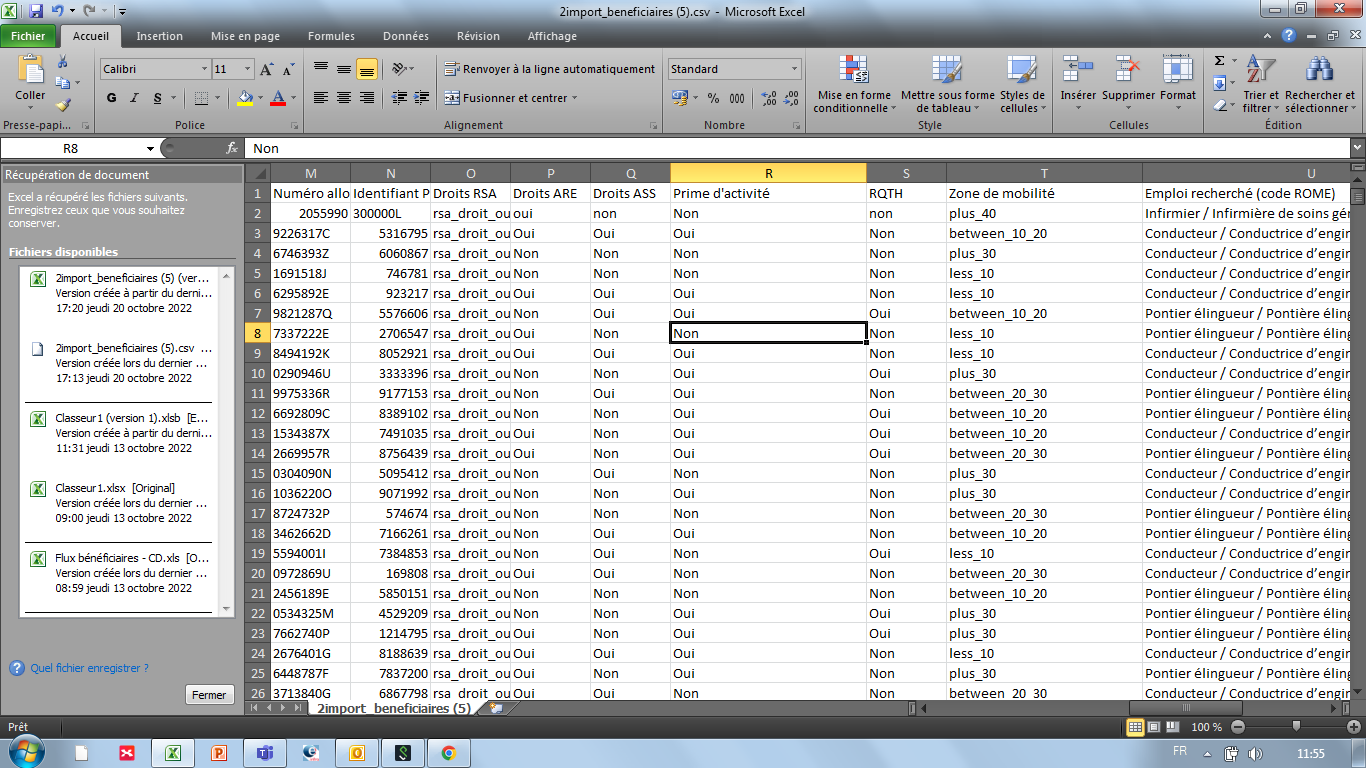1366x768 pixels.
Task: Apply percent style format icon
Action: pos(713,98)
